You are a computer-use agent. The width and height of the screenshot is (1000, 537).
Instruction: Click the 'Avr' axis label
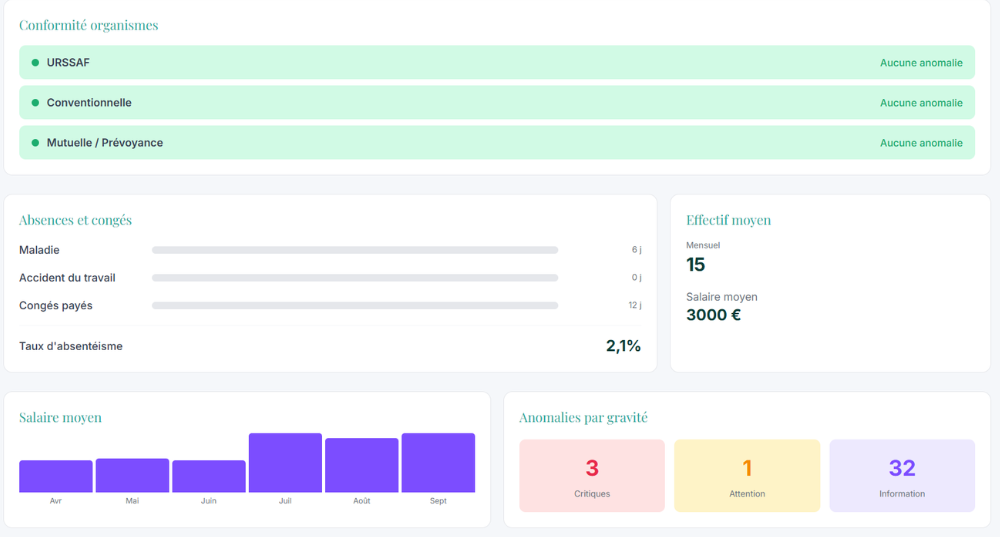[55, 501]
